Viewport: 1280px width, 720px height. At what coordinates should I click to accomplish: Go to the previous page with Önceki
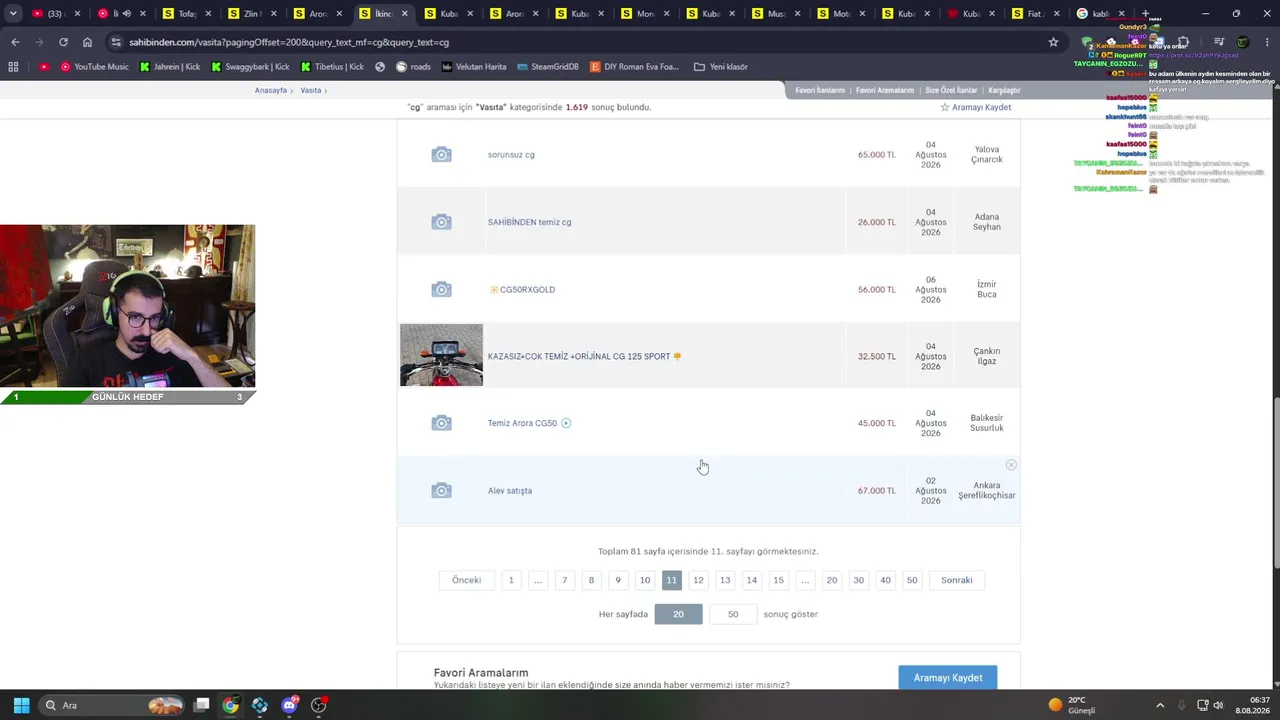click(466, 580)
